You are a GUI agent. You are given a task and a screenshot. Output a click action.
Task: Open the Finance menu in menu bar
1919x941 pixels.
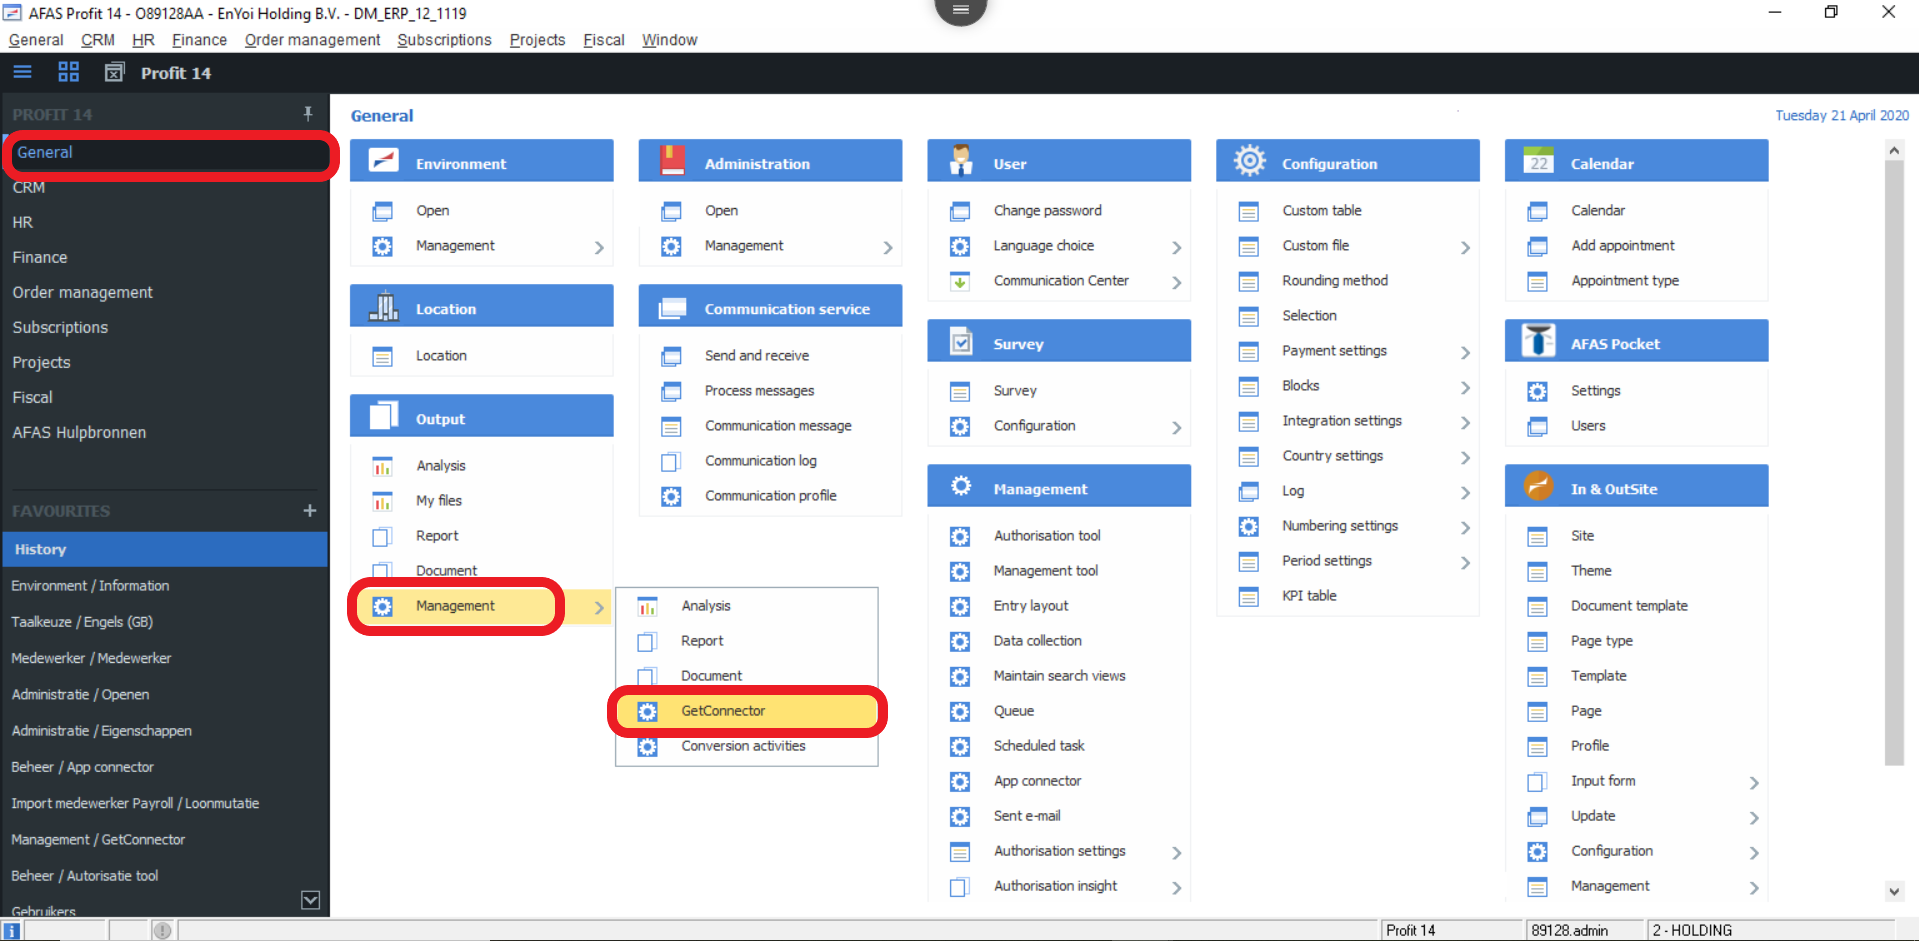click(199, 40)
